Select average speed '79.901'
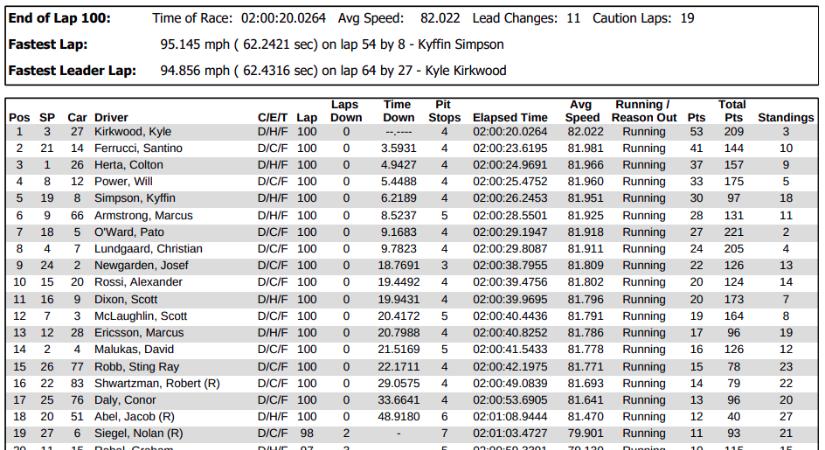Viewport: 825px width, 450px height. (585, 434)
